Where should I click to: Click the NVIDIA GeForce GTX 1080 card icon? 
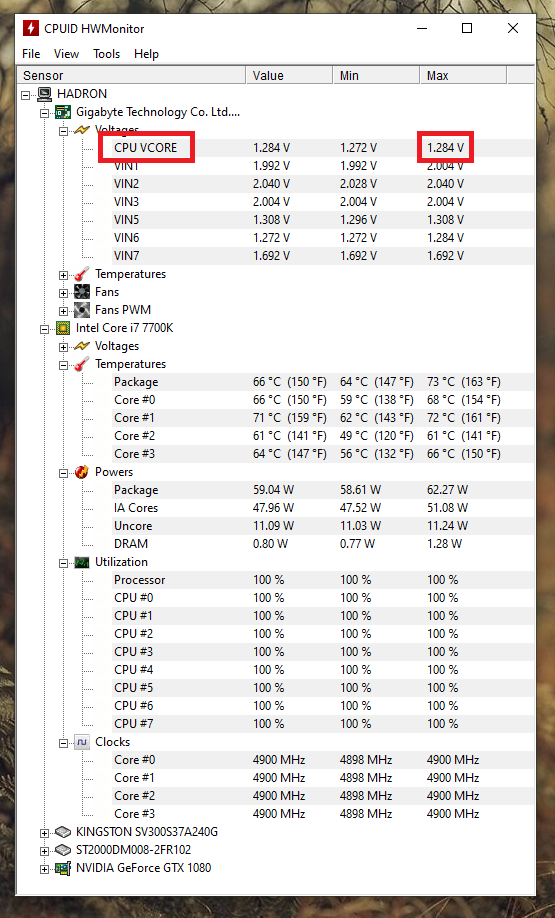pos(63,868)
